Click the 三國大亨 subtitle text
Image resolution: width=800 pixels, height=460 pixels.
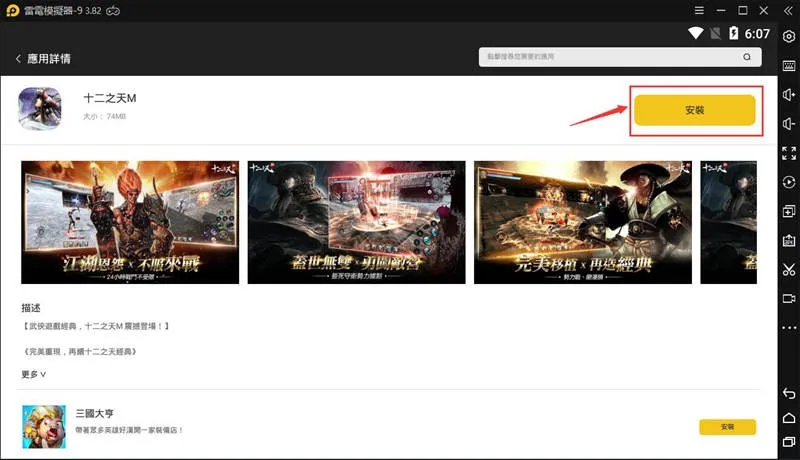click(129, 430)
